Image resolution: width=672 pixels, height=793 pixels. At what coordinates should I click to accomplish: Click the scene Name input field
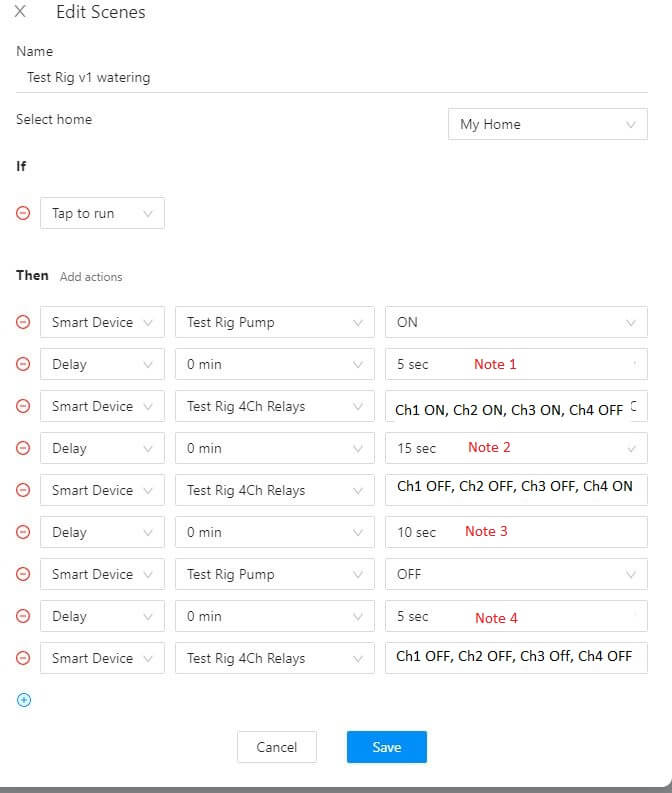click(330, 77)
